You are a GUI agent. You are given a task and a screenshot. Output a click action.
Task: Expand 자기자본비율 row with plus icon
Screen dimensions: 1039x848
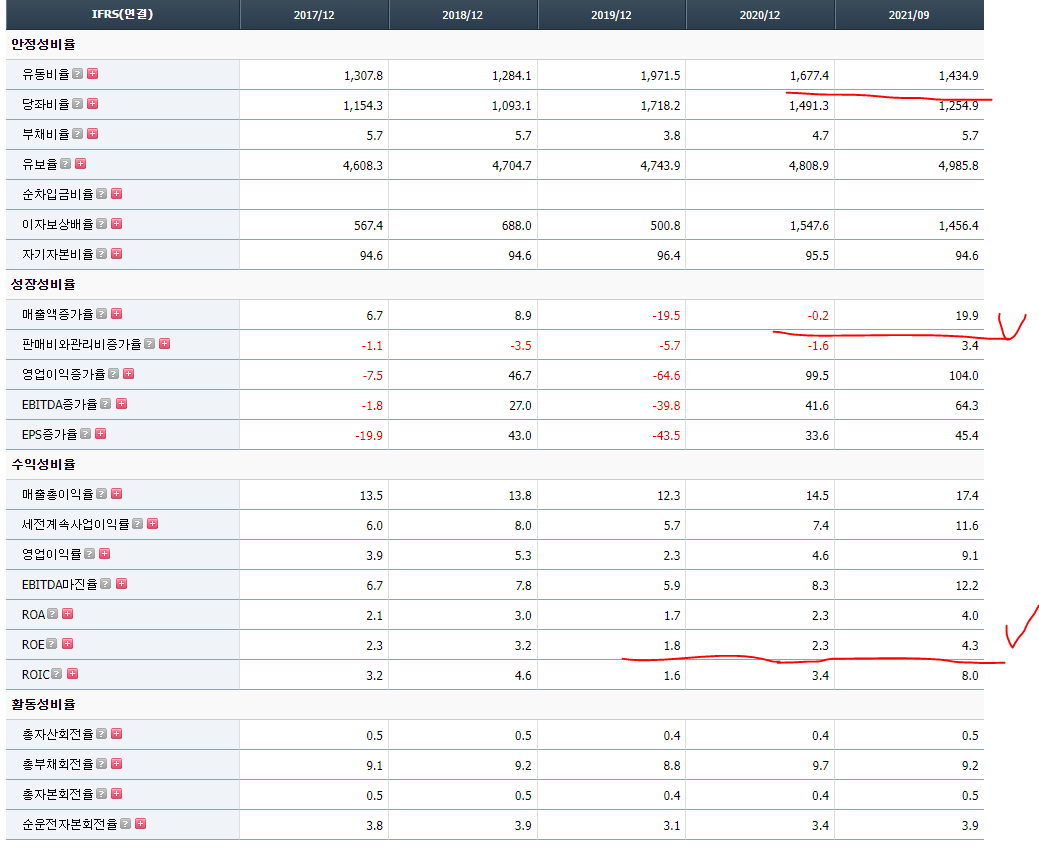pyautogui.click(x=117, y=254)
